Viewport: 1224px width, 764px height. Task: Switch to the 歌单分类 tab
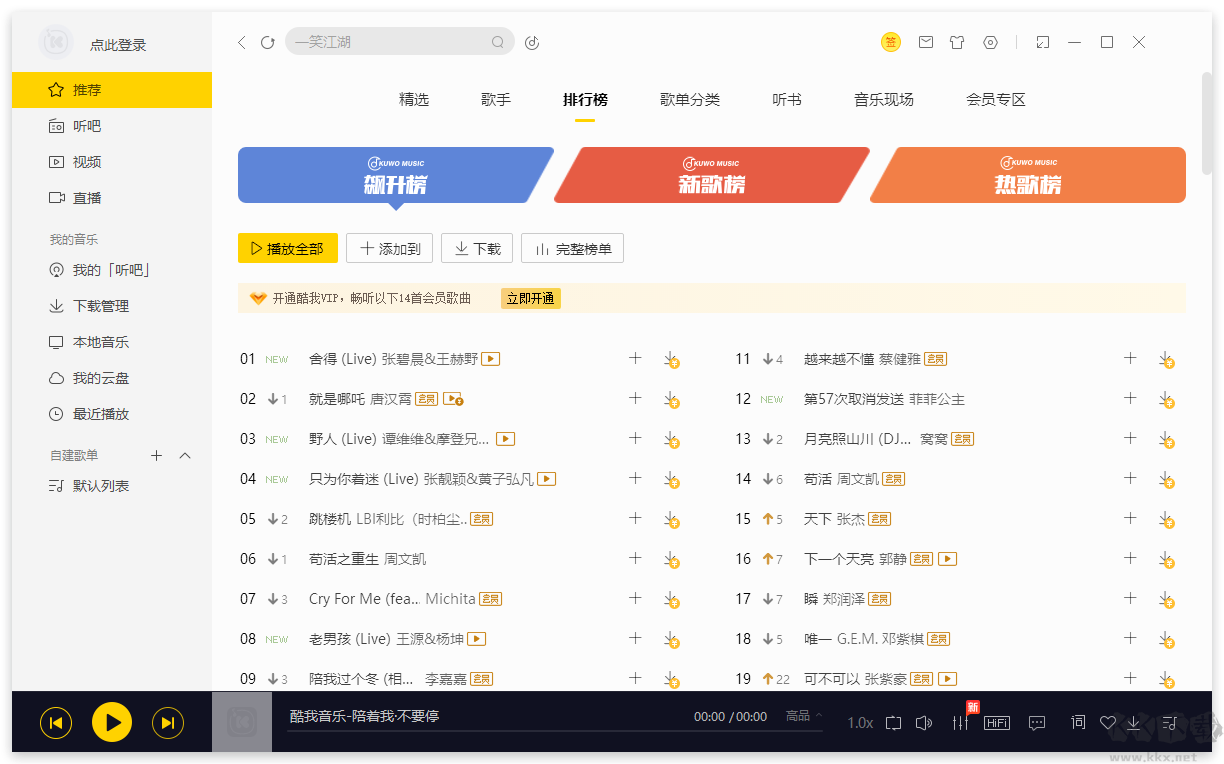coord(690,100)
